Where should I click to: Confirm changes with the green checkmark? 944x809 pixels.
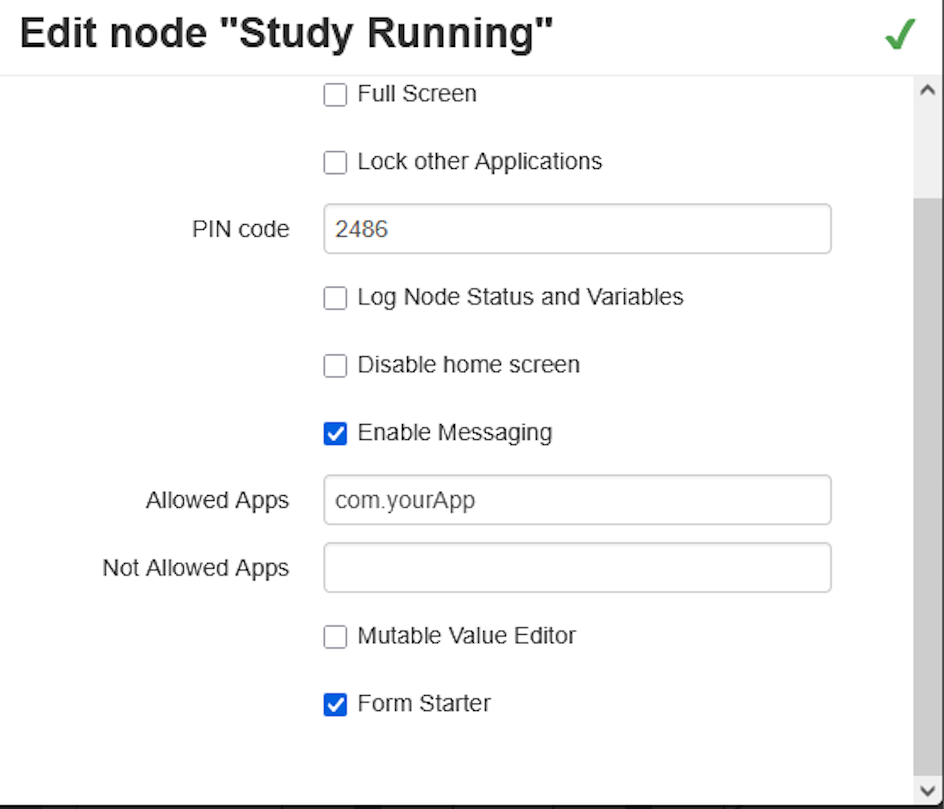click(x=900, y=35)
